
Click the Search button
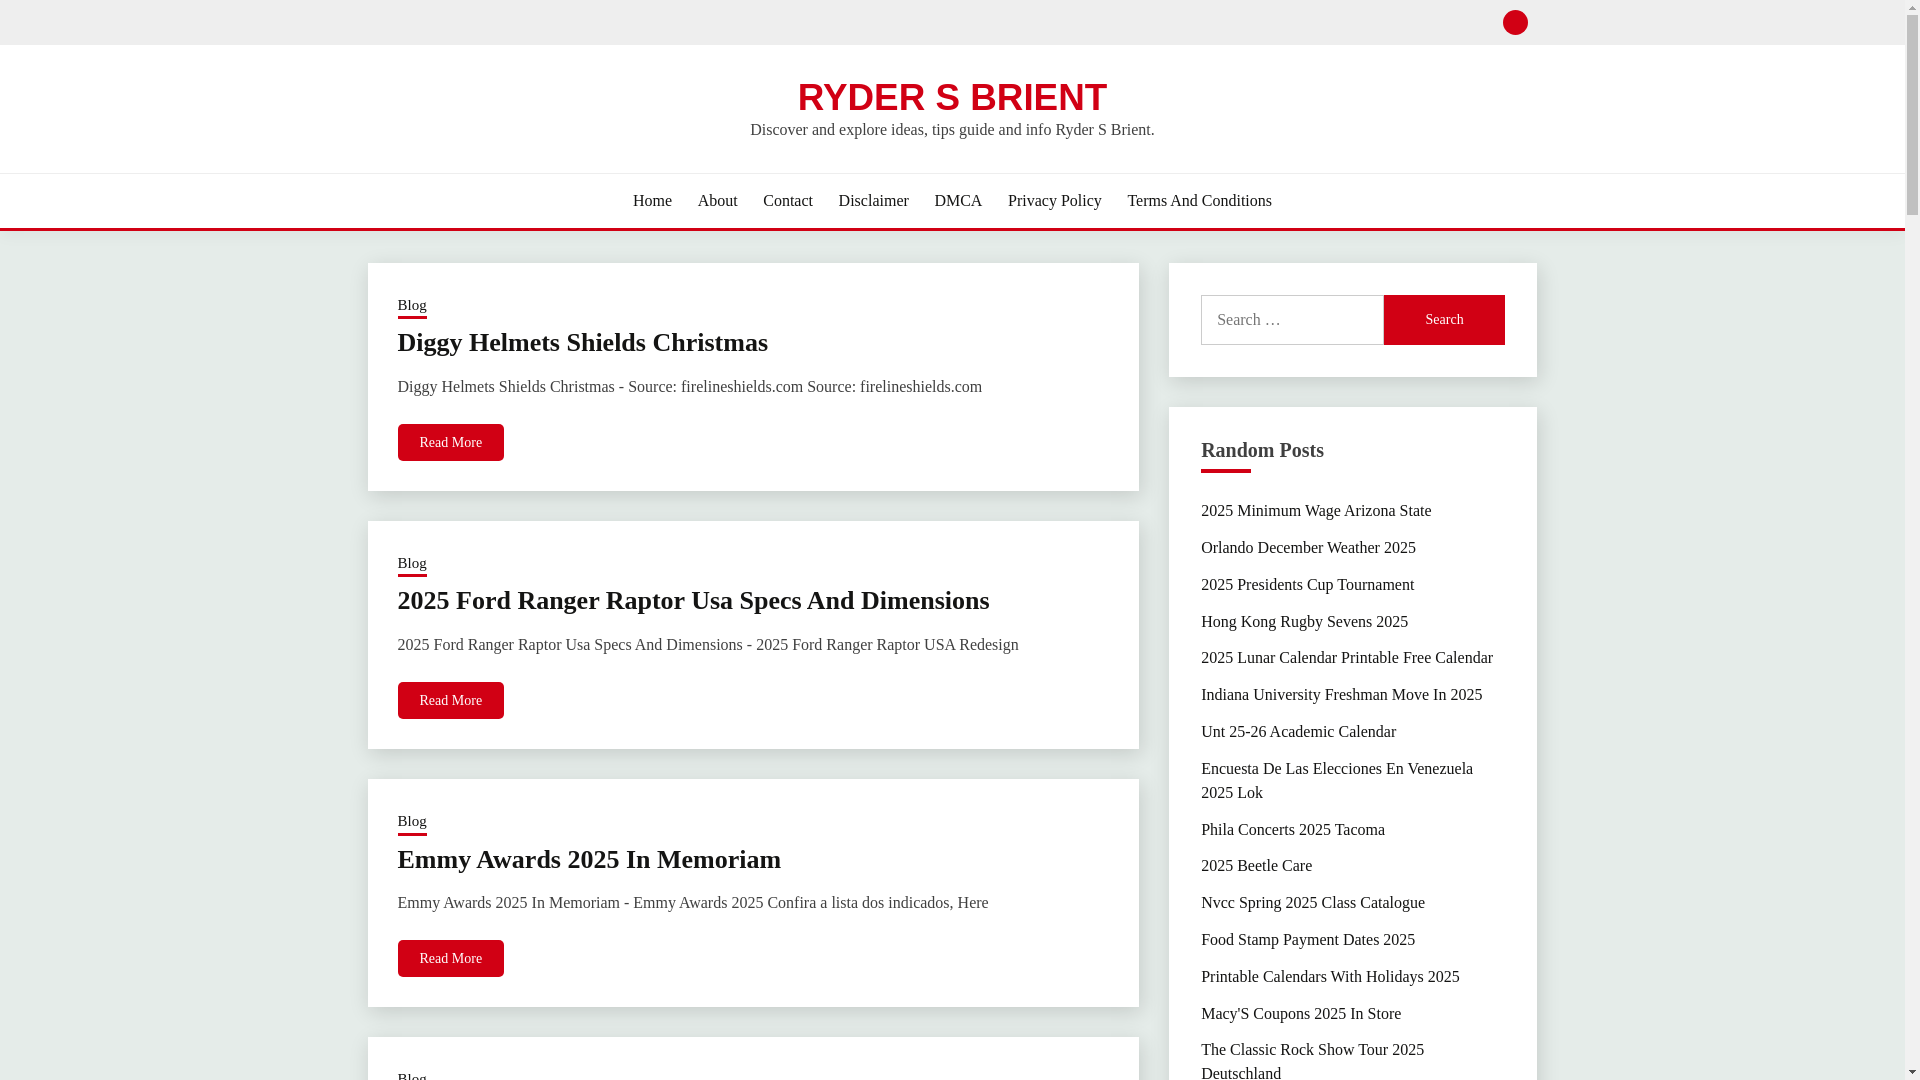coord(1444,320)
